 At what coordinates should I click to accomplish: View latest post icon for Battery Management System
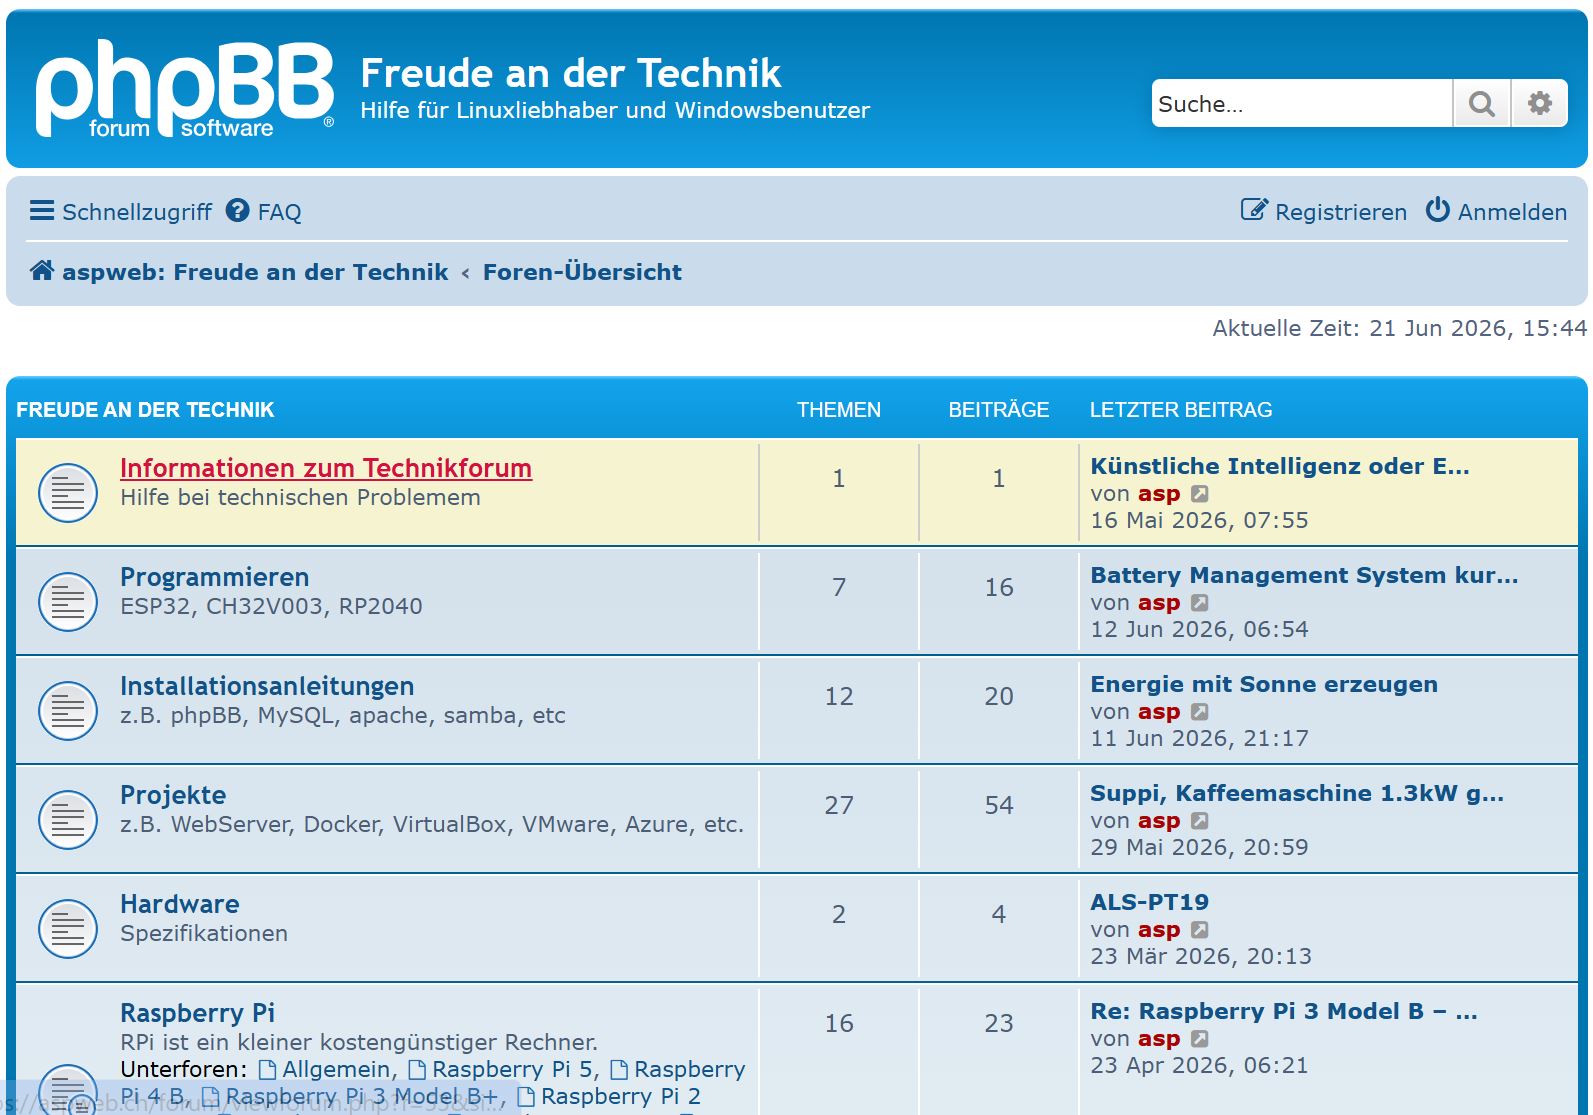point(1200,603)
